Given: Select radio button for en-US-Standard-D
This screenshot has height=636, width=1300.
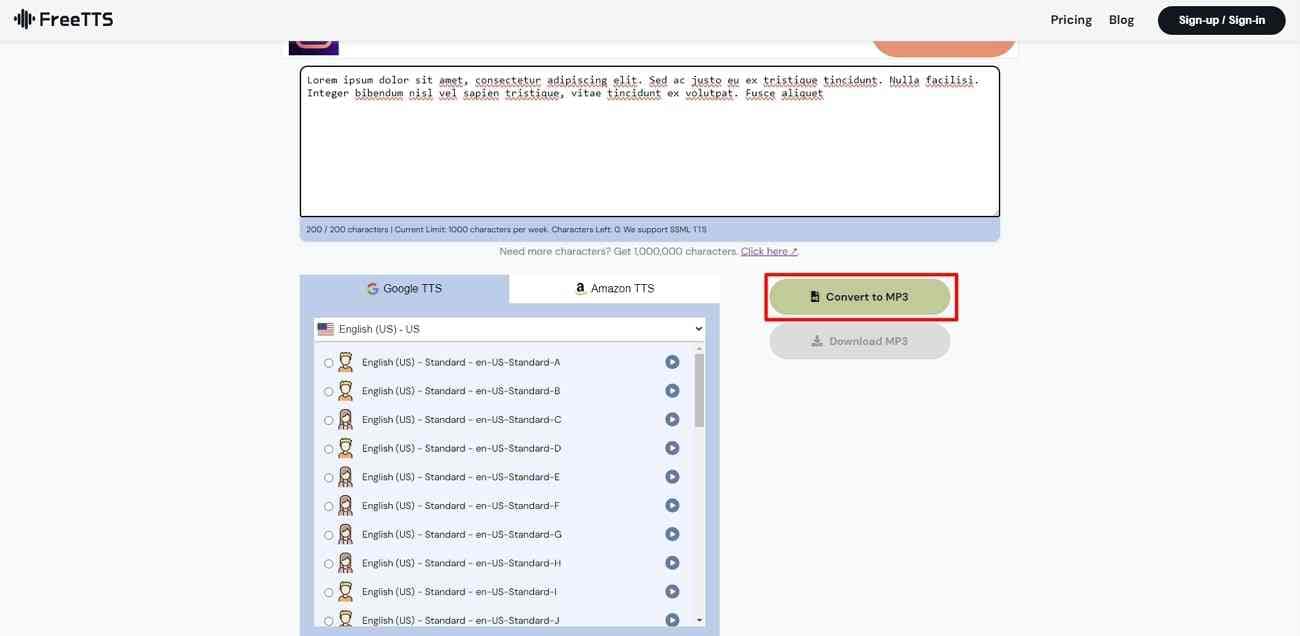Looking at the screenshot, I should [328, 449].
